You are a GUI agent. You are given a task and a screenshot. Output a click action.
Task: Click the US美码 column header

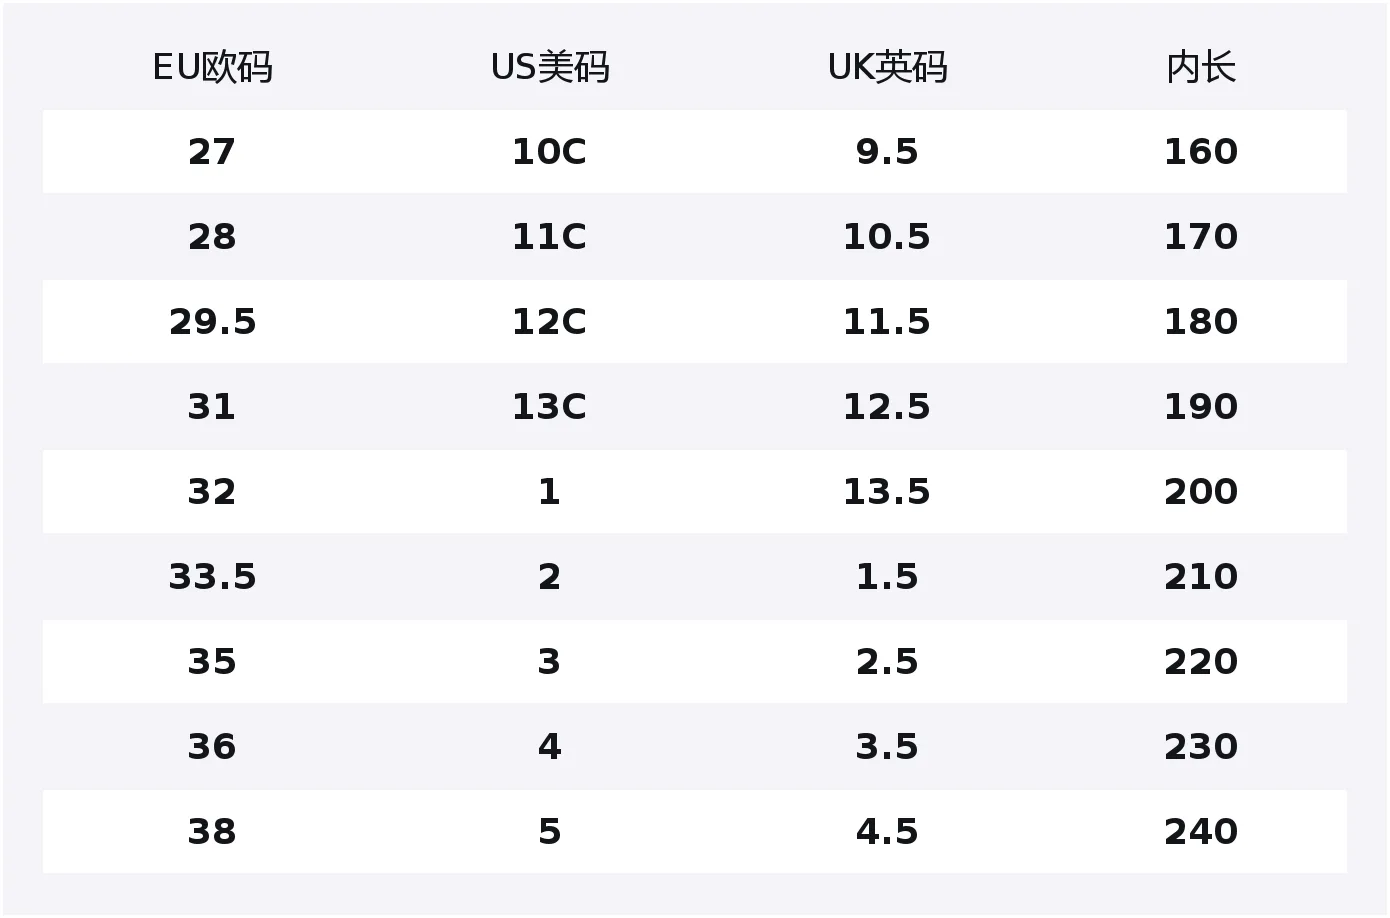(549, 68)
